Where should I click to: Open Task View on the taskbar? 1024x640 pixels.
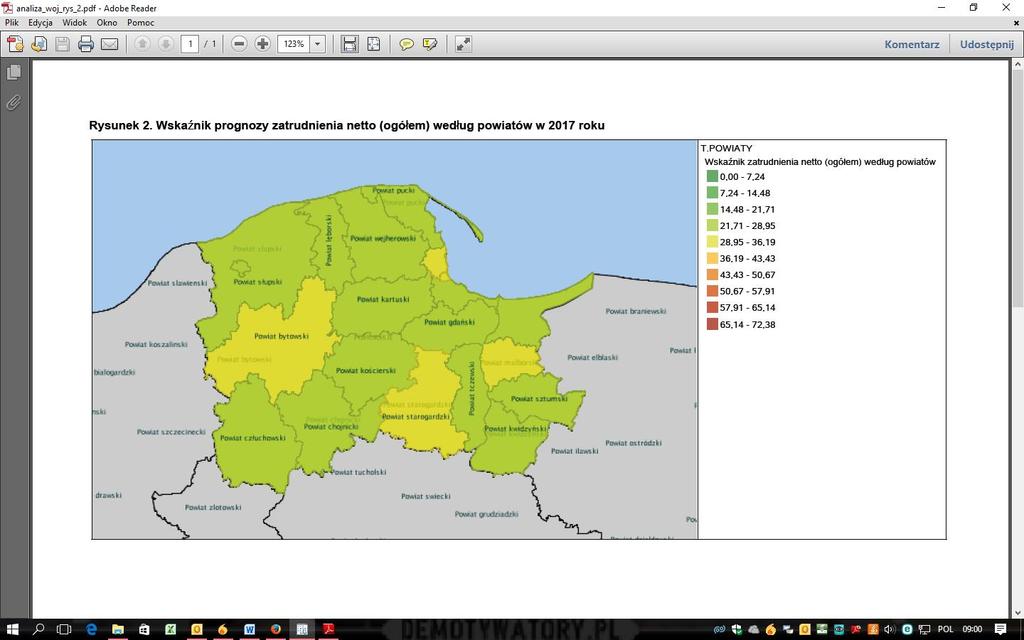click(x=64, y=630)
